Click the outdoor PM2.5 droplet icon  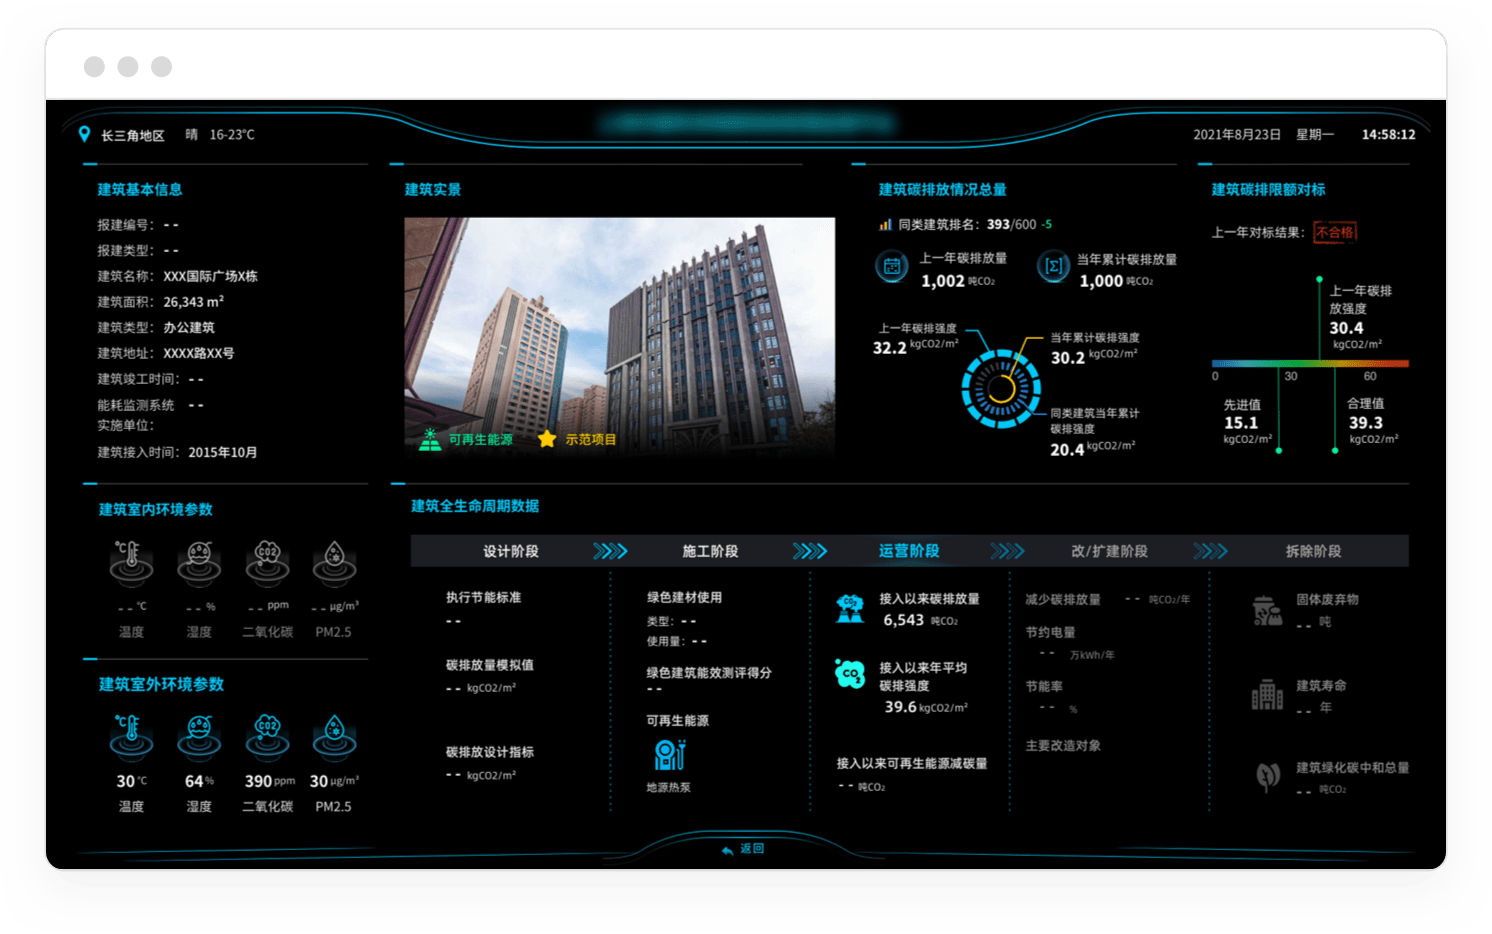tap(334, 738)
